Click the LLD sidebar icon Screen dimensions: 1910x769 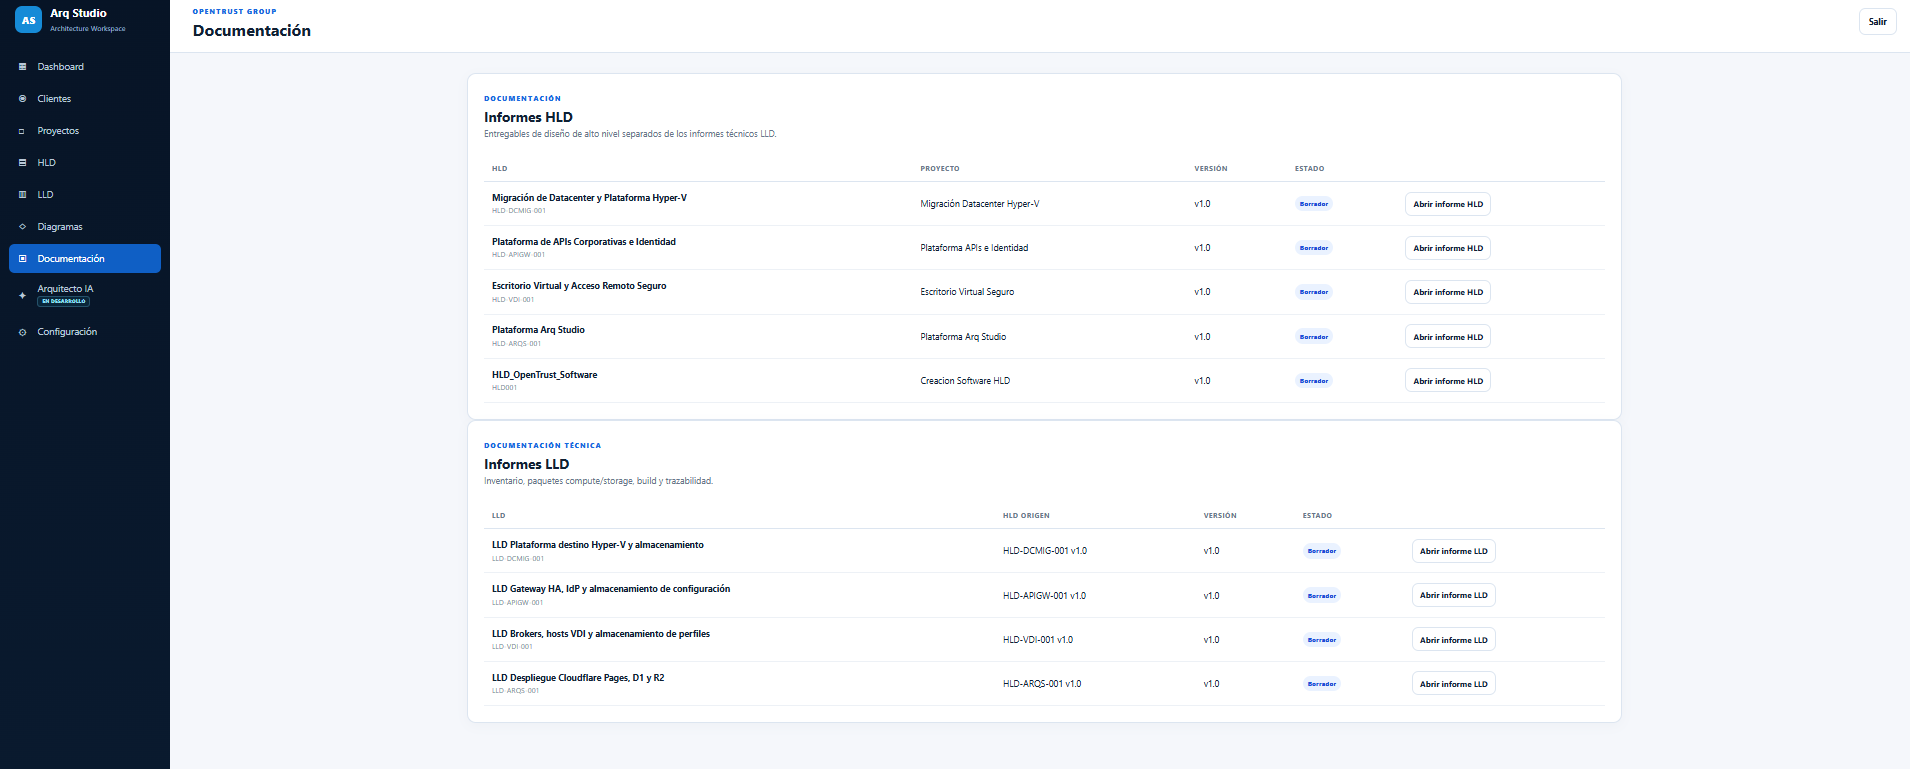pyautogui.click(x=22, y=195)
